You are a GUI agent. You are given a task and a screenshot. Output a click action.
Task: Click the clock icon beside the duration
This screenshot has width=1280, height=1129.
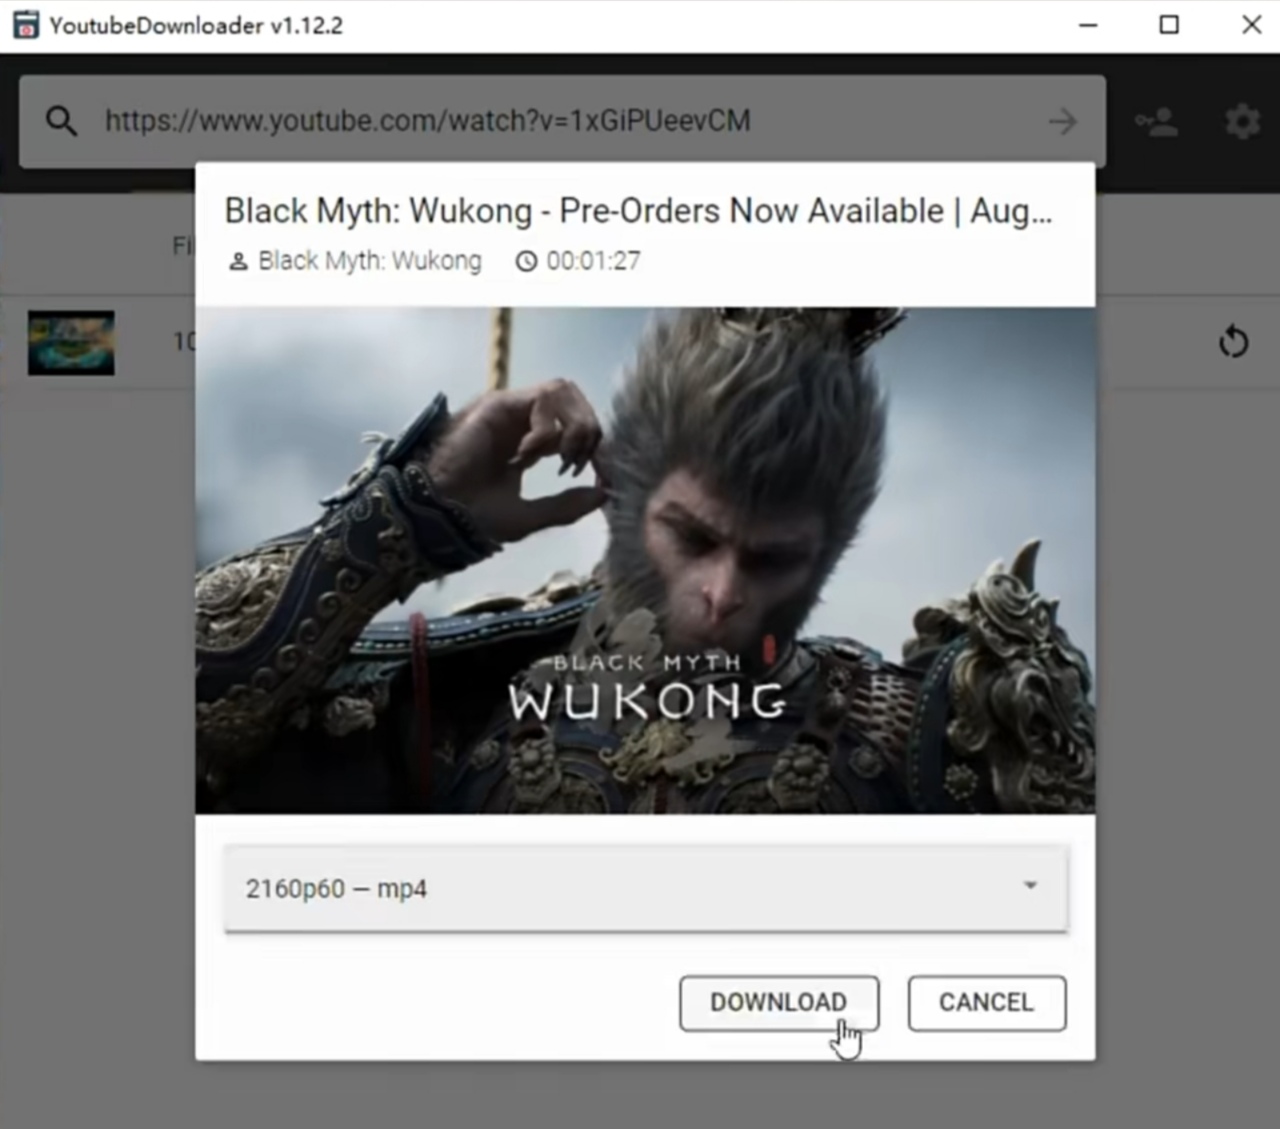pos(526,262)
